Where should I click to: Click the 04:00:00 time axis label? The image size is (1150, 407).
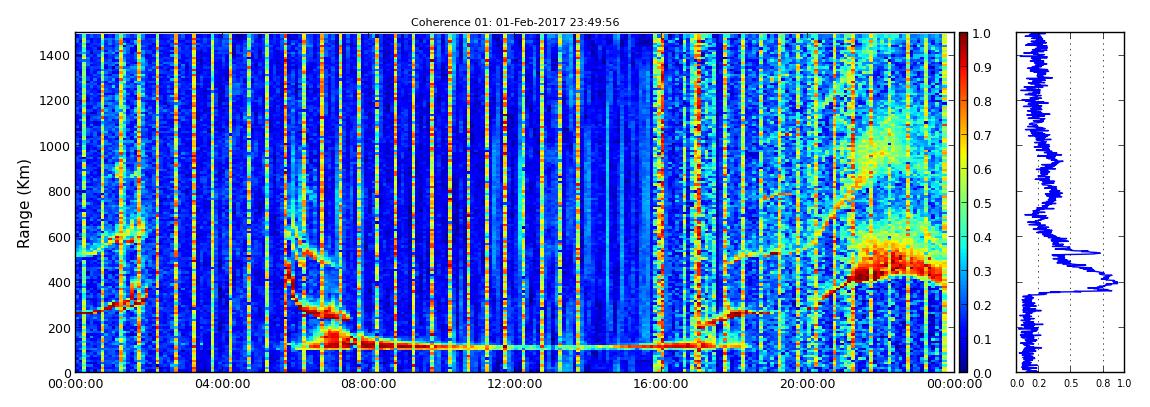(220, 384)
